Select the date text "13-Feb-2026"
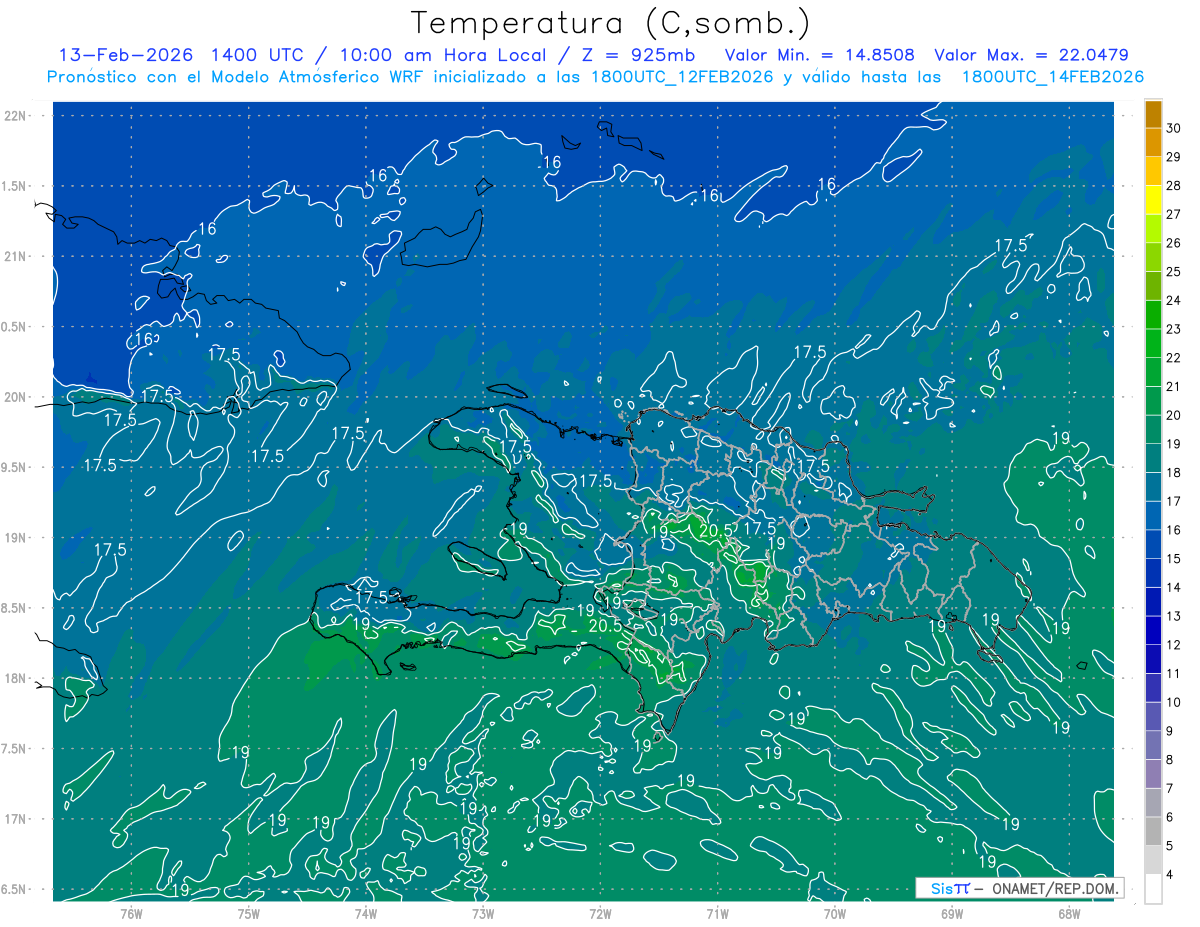Viewport: 1200px width, 927px height. 125,55
